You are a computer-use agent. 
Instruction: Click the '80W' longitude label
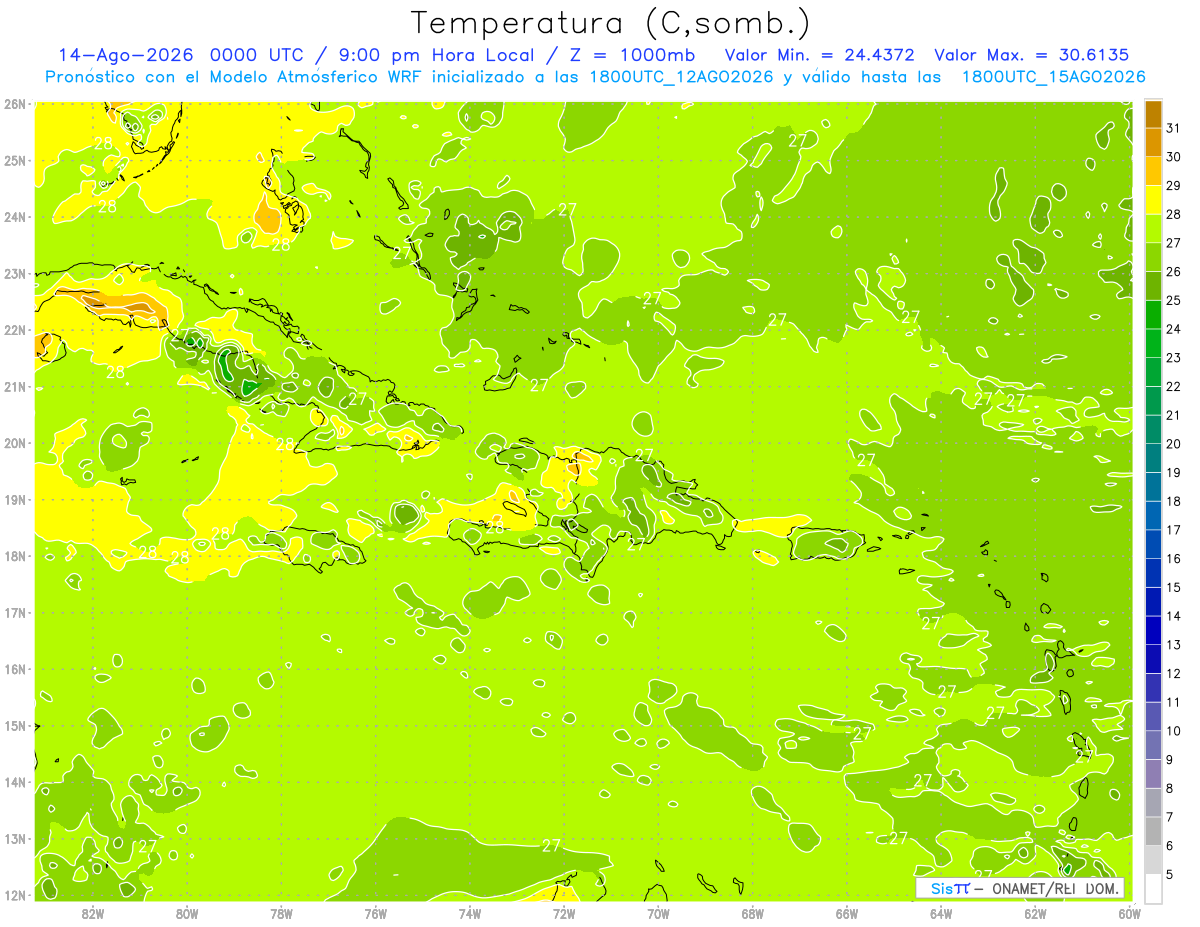tap(187, 914)
